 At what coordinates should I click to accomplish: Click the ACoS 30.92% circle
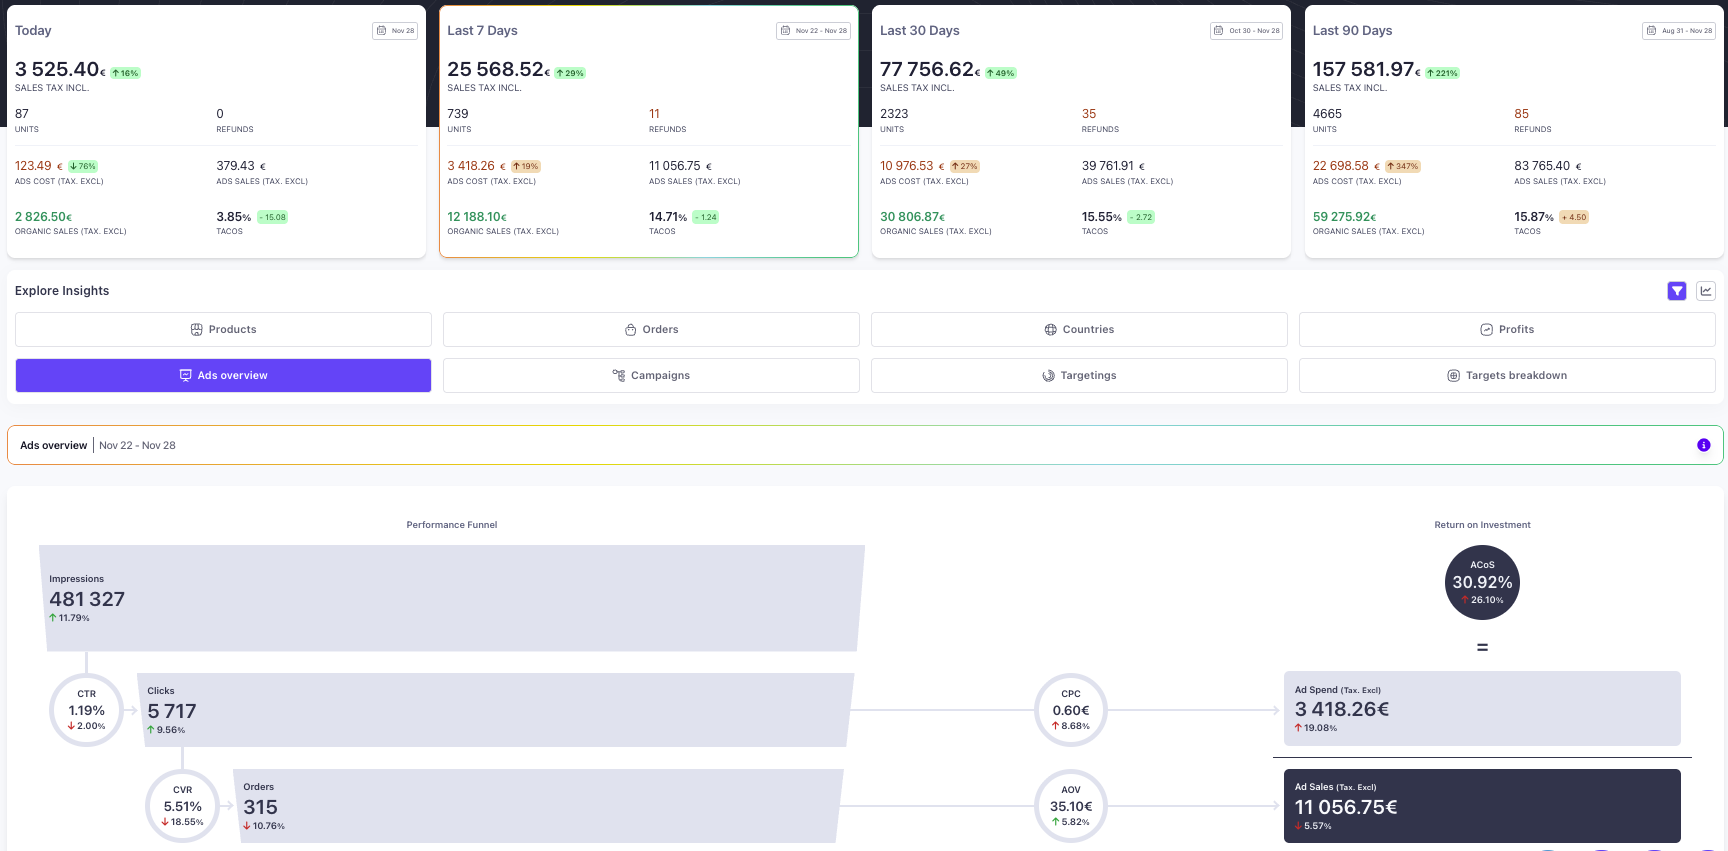tap(1482, 583)
